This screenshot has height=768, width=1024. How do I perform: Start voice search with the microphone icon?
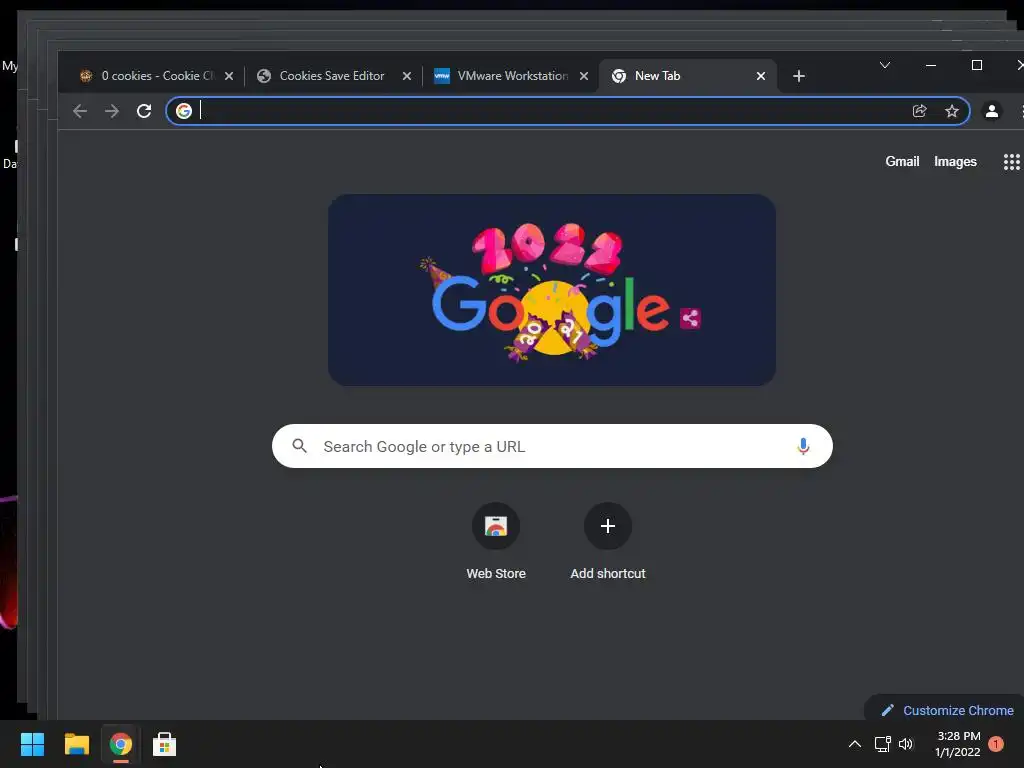[x=803, y=446]
